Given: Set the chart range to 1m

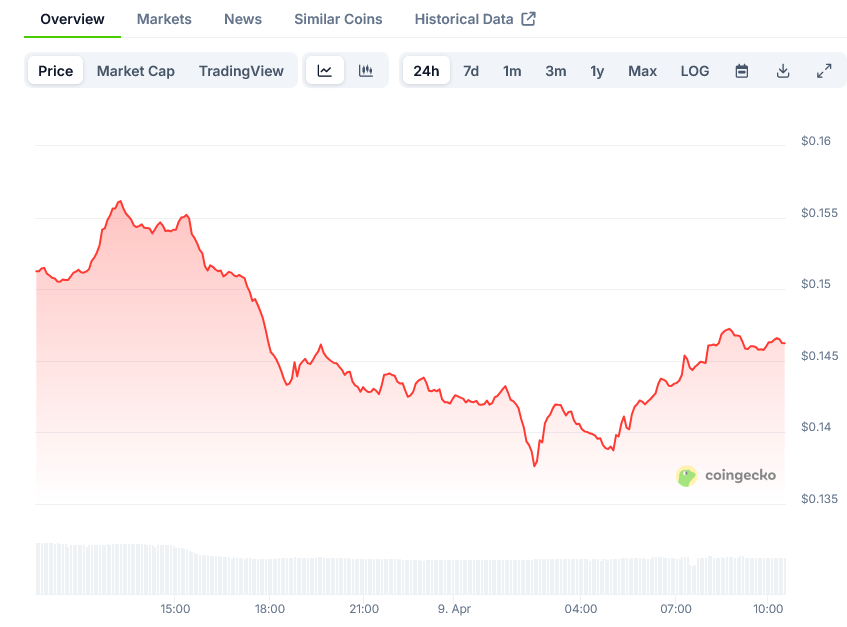Looking at the screenshot, I should tap(512, 71).
